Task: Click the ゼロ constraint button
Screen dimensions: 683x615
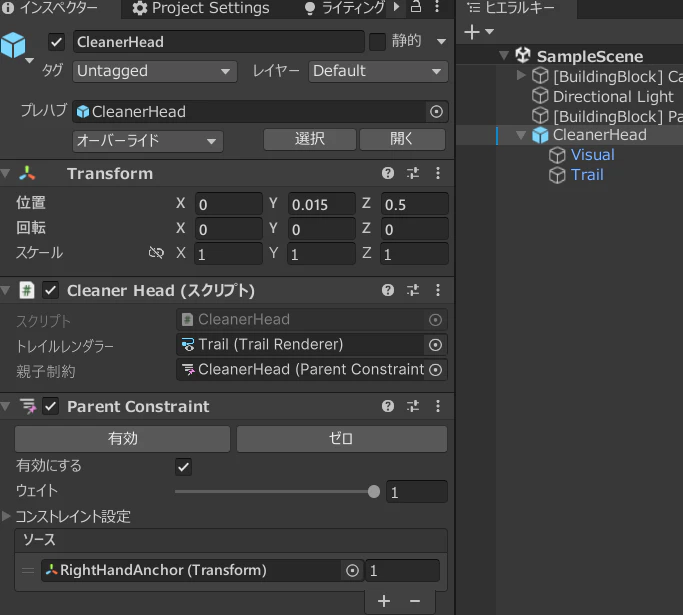Action: 342,439
